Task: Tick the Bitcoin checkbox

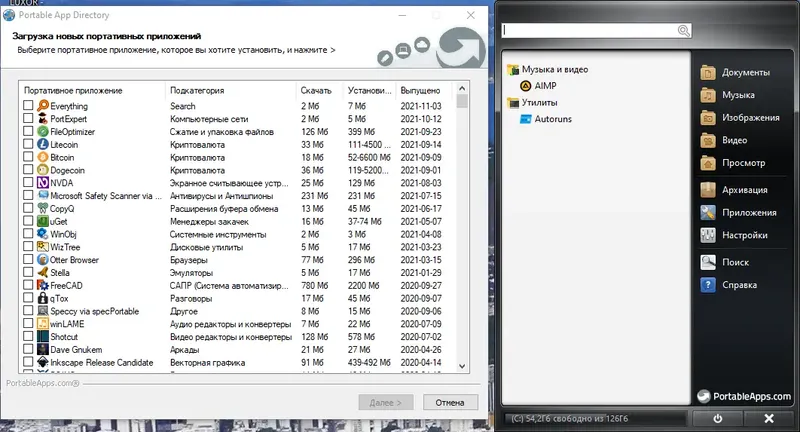Action: click(28, 157)
